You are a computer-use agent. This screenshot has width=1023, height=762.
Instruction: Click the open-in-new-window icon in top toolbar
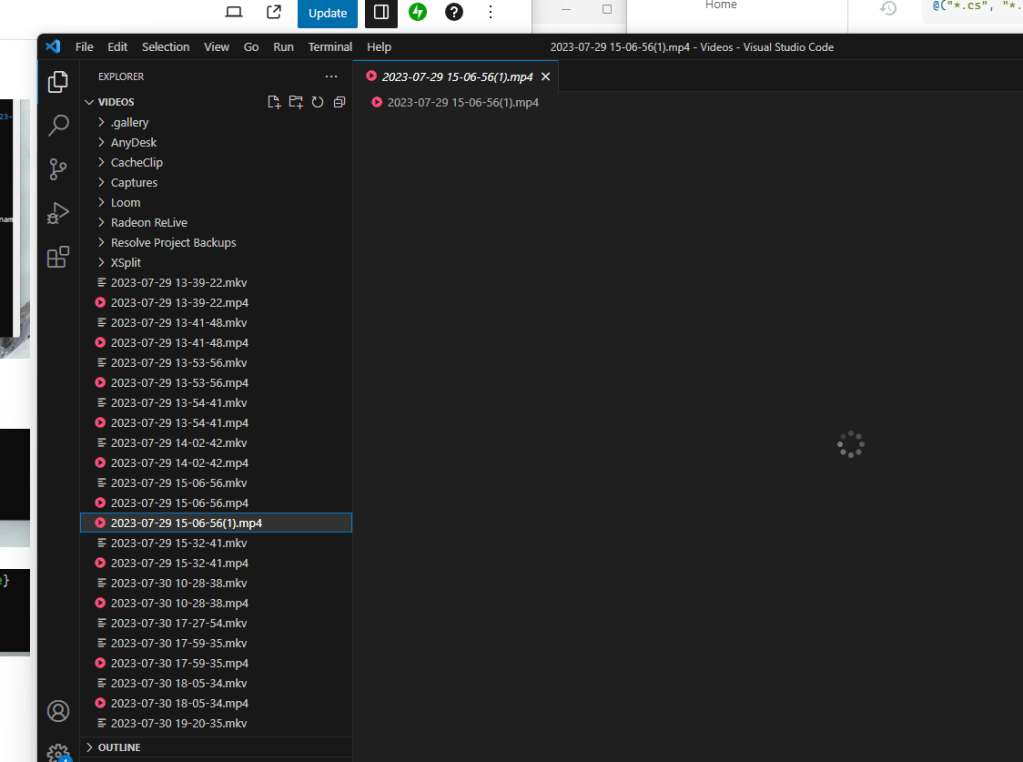click(x=274, y=12)
